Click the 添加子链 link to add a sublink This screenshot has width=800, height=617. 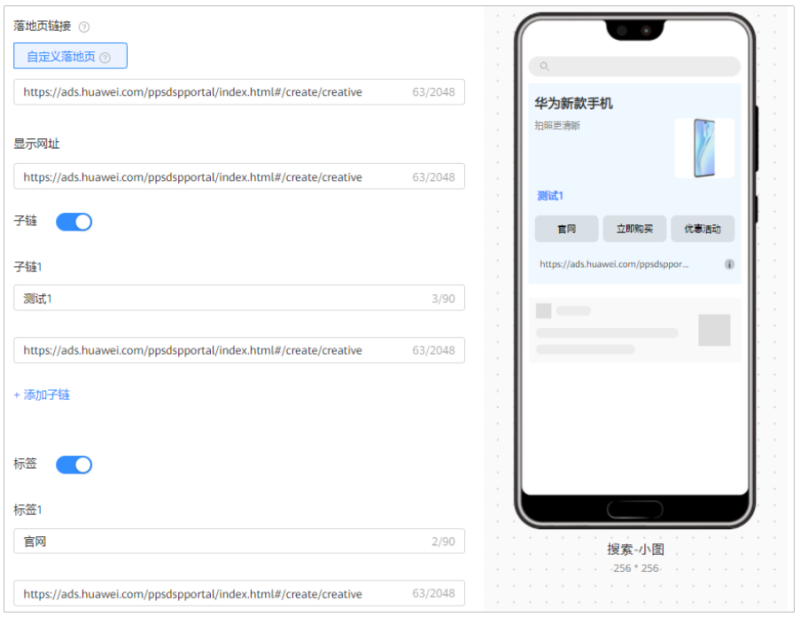[x=44, y=393]
